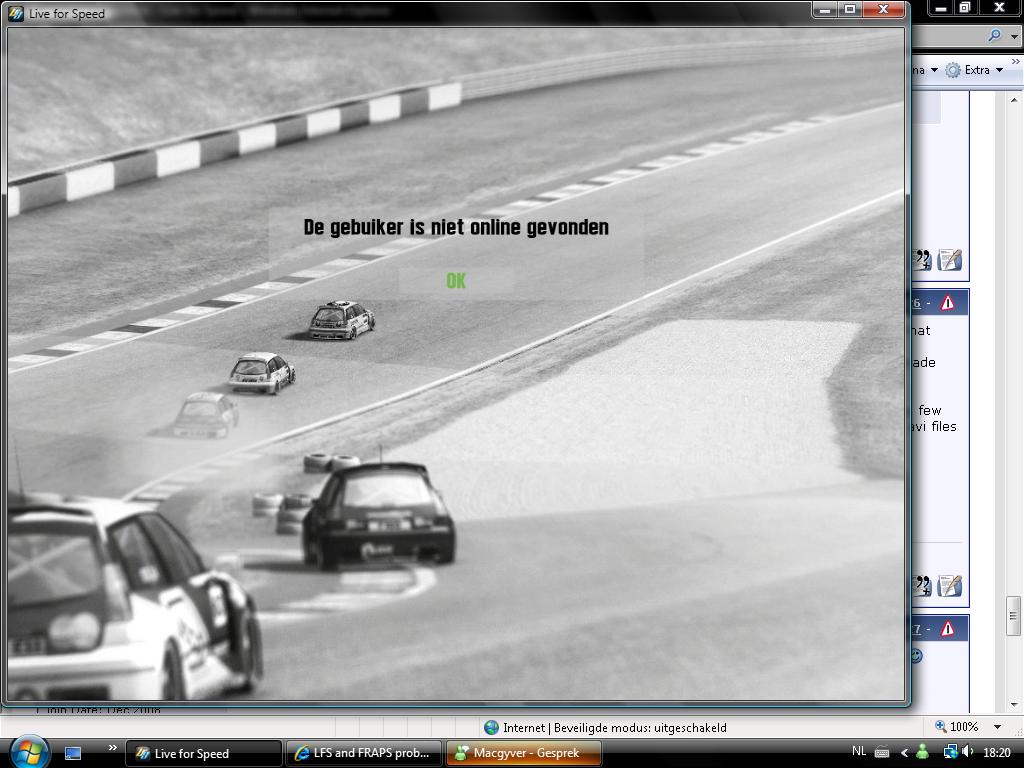Click the smiley emoticon in the forum post
Viewport: 1024px width, 768px height.
click(917, 655)
